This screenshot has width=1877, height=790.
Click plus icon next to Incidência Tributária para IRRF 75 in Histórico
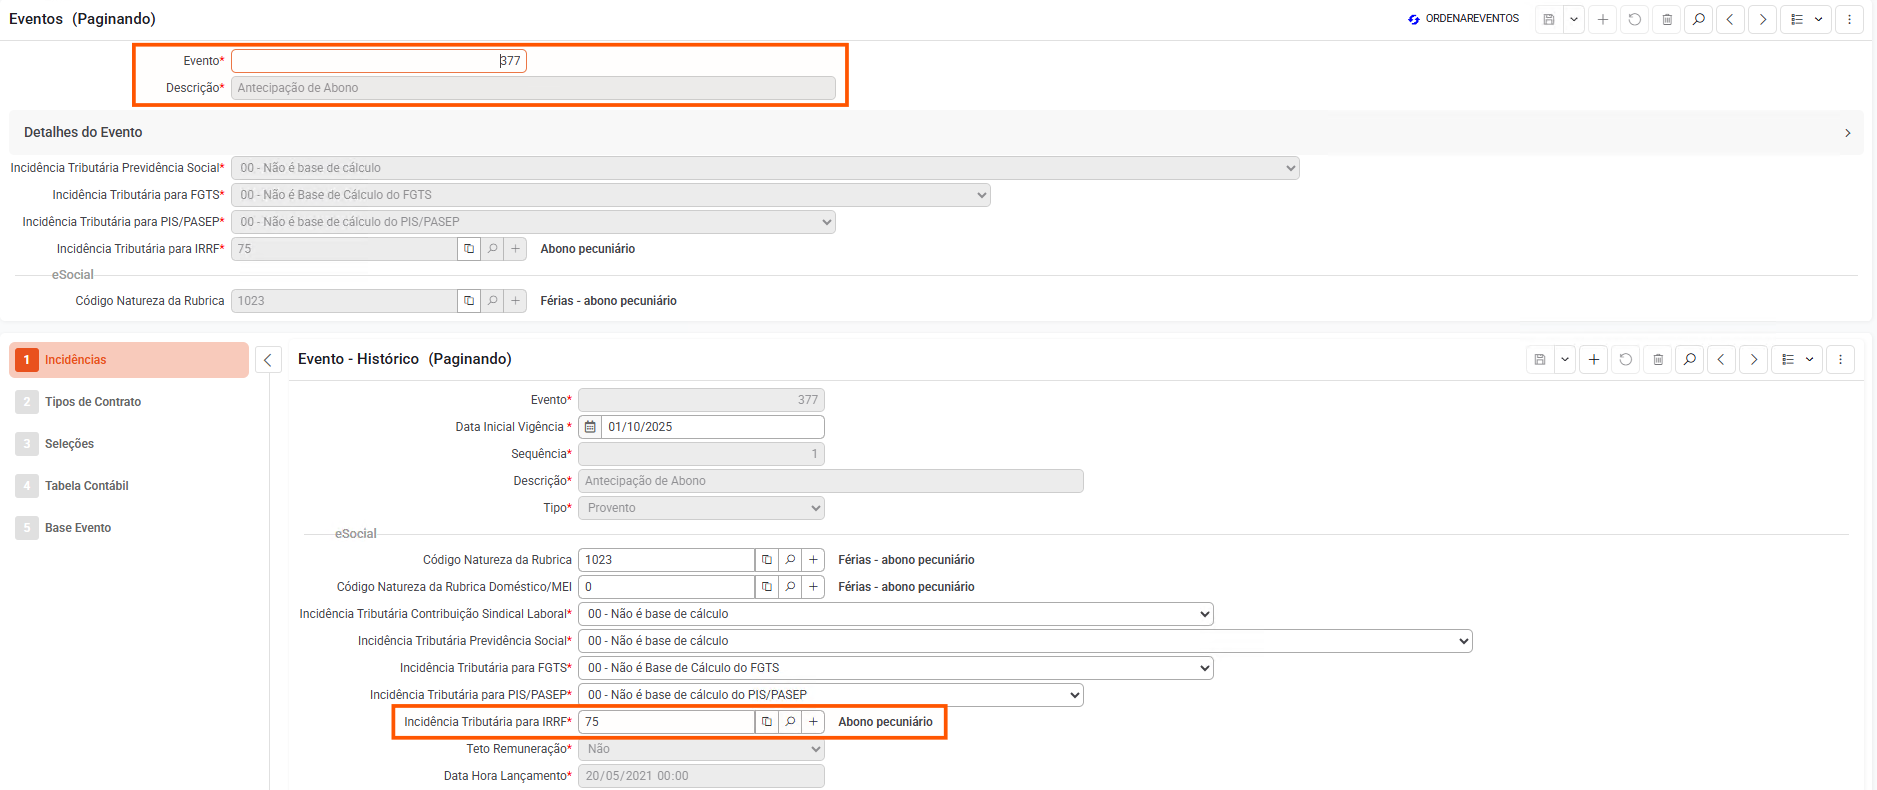point(813,722)
